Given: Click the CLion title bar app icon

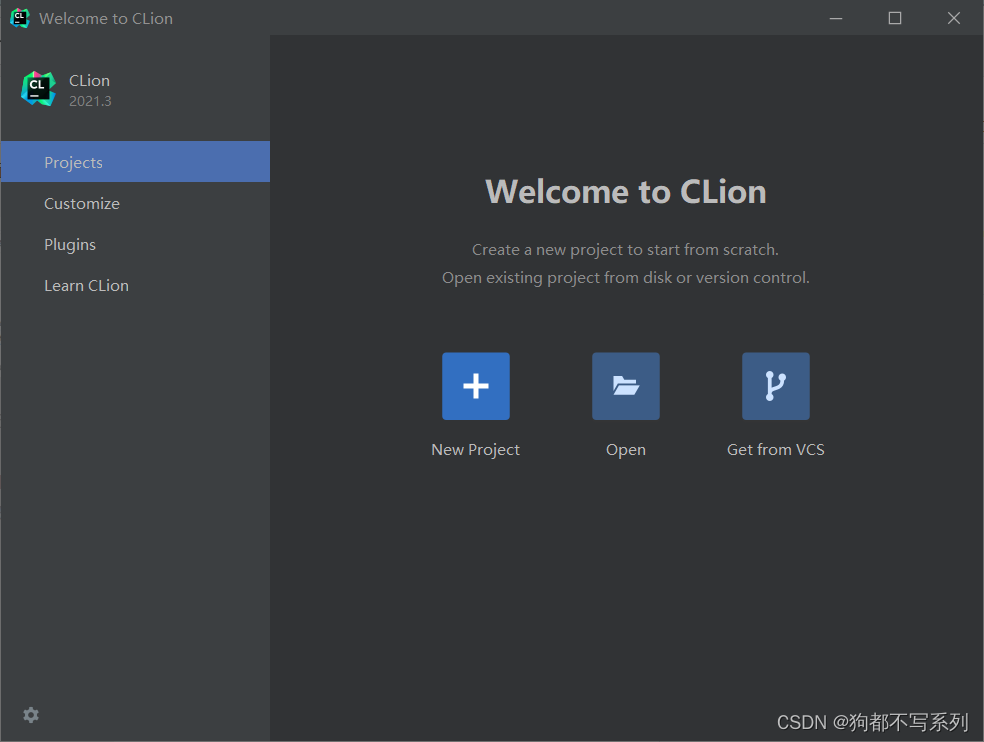Looking at the screenshot, I should (19, 18).
